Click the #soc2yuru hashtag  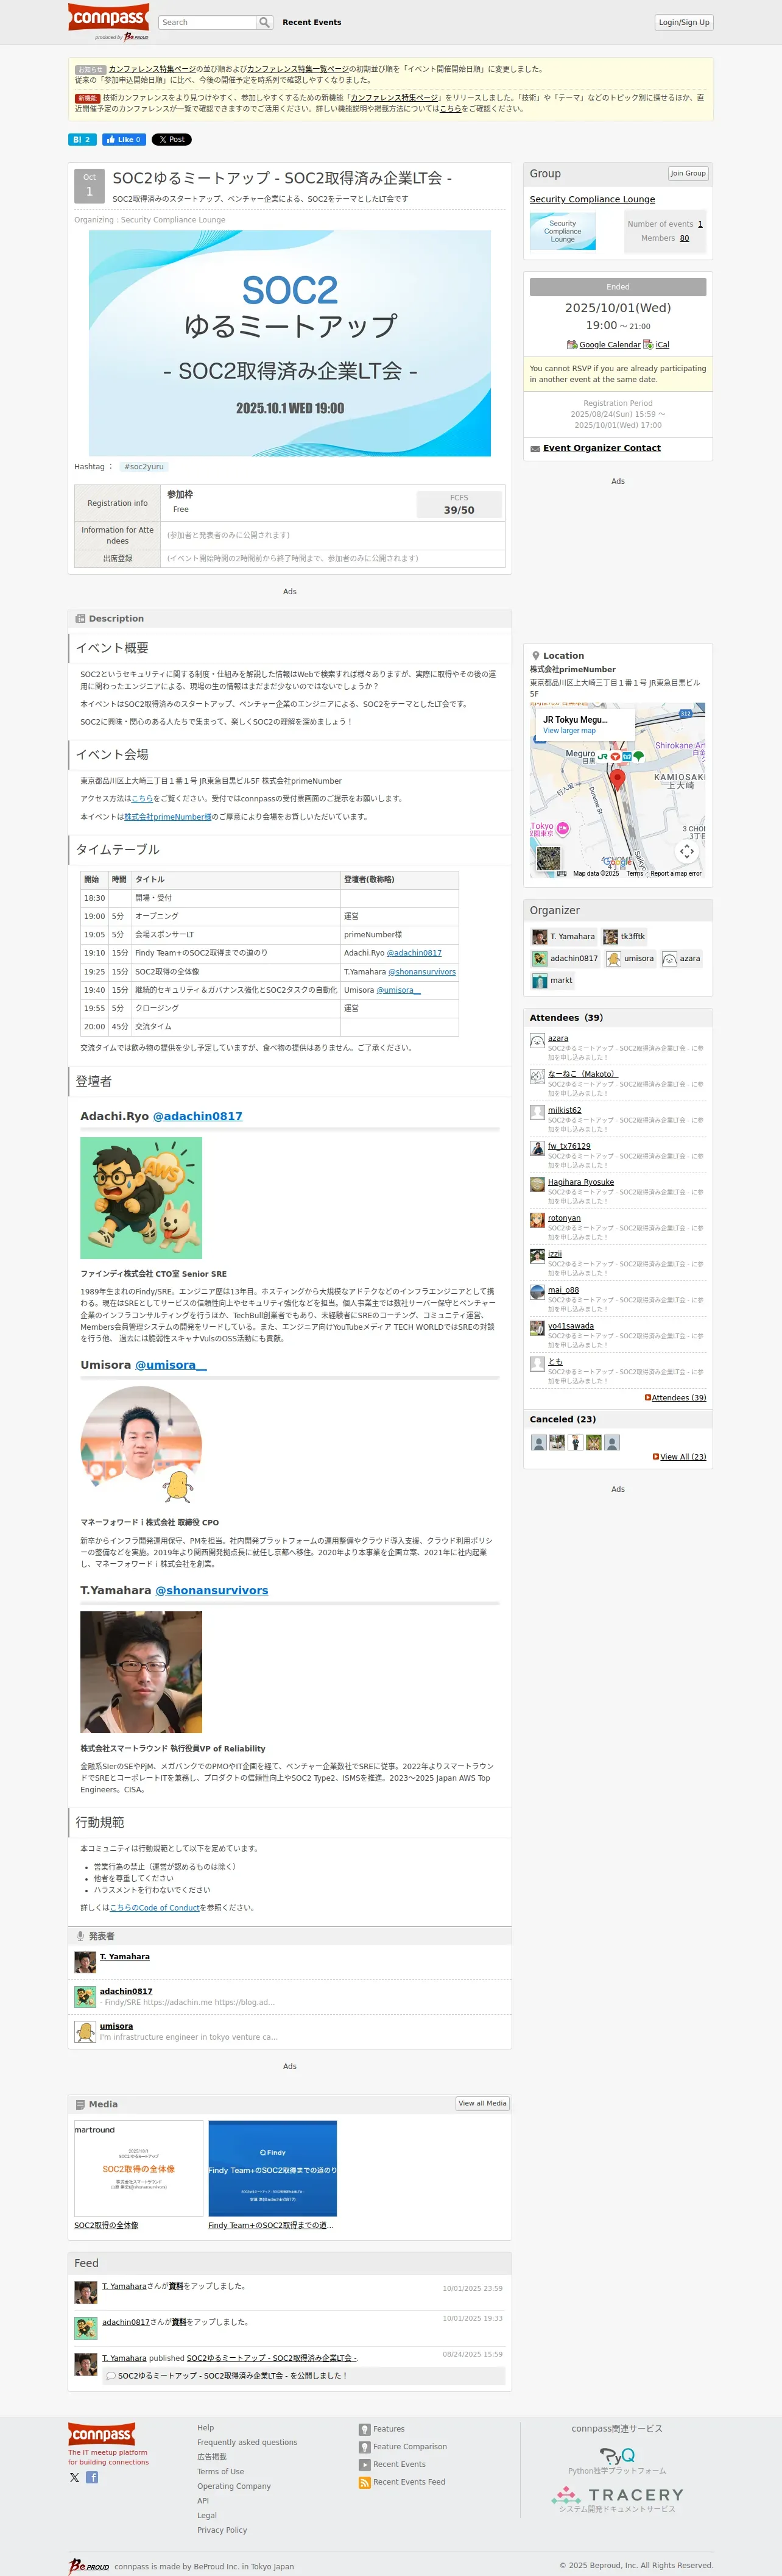144,467
